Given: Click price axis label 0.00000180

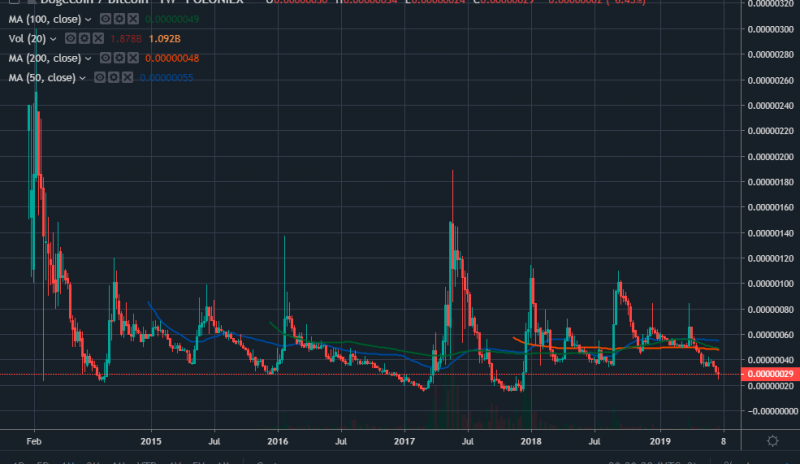Looking at the screenshot, I should (x=770, y=182).
